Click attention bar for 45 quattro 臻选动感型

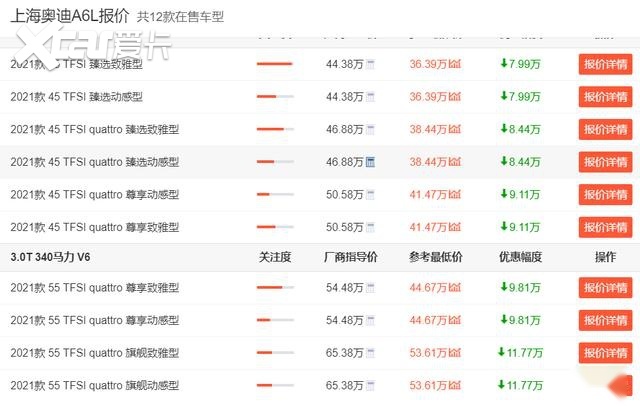[x=274, y=162]
